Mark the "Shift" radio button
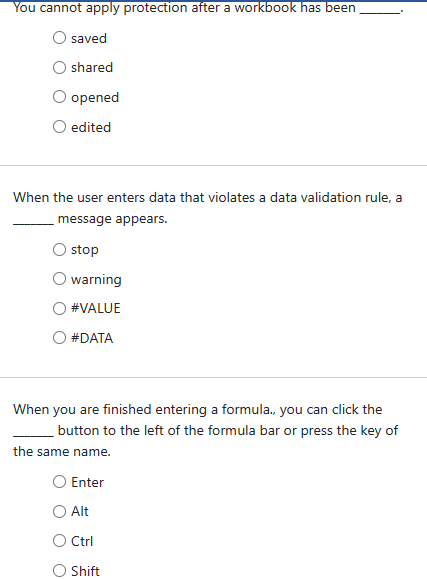Screen dimensions: 427x579 [x=59, y=571]
